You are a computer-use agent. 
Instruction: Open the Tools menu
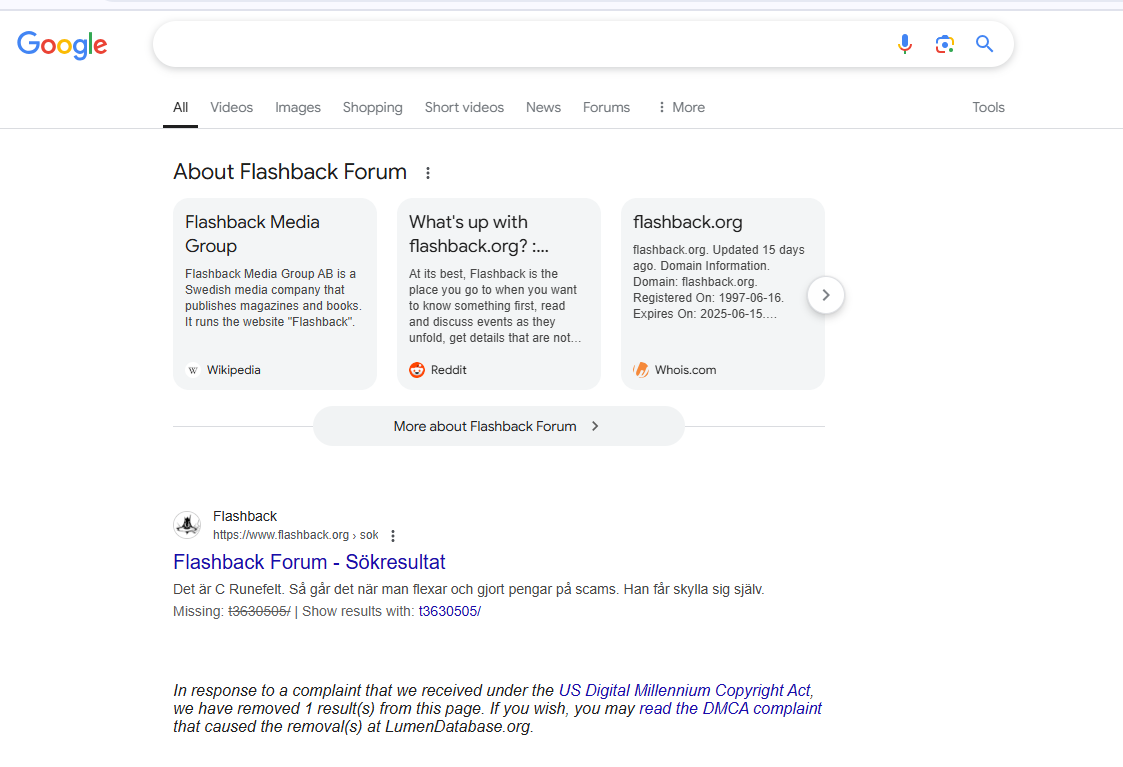[x=988, y=107]
